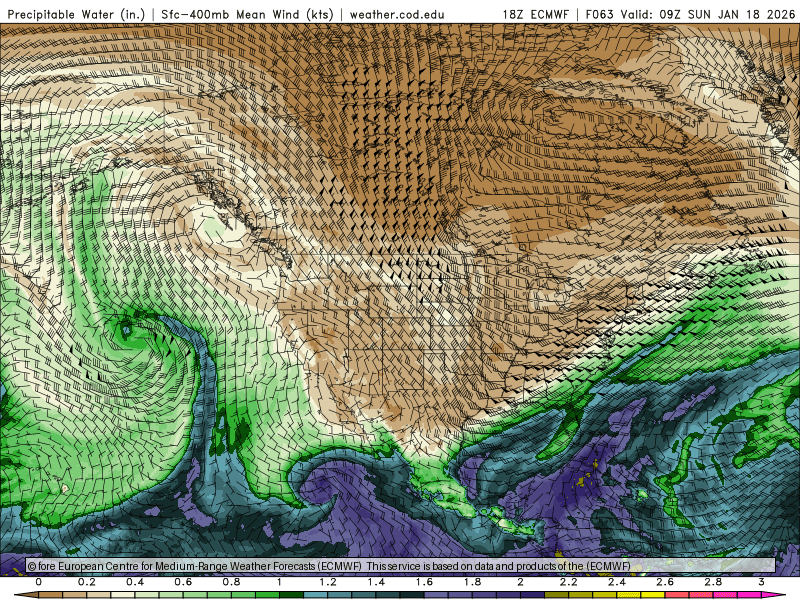Click the bright yellow color bar swatch below '2.6'

(x=653, y=595)
